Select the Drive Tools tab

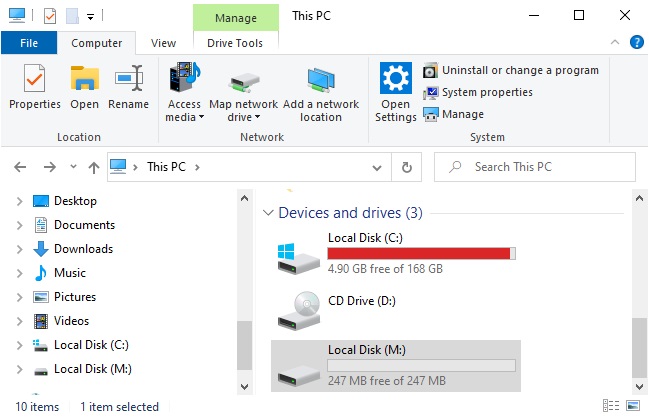235,43
